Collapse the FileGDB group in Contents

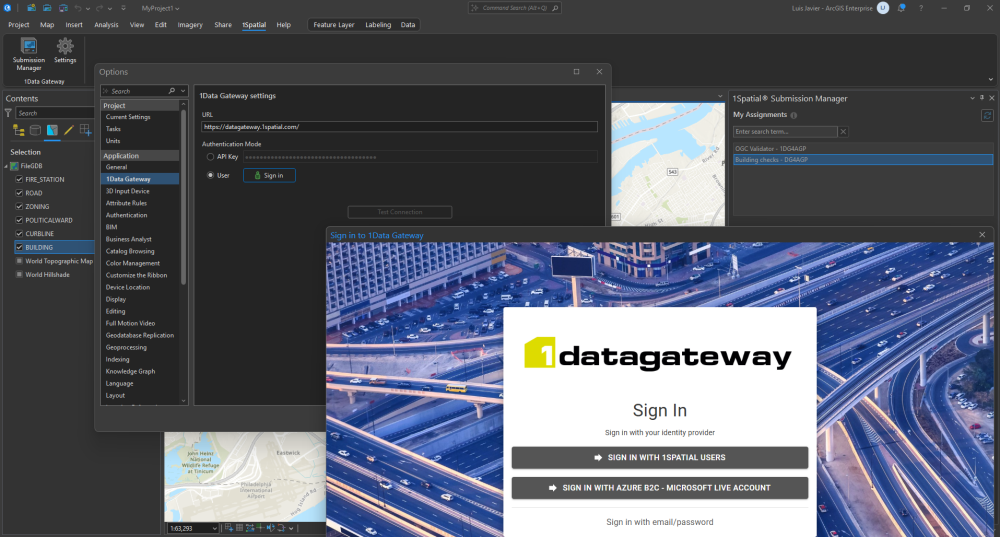(6, 166)
